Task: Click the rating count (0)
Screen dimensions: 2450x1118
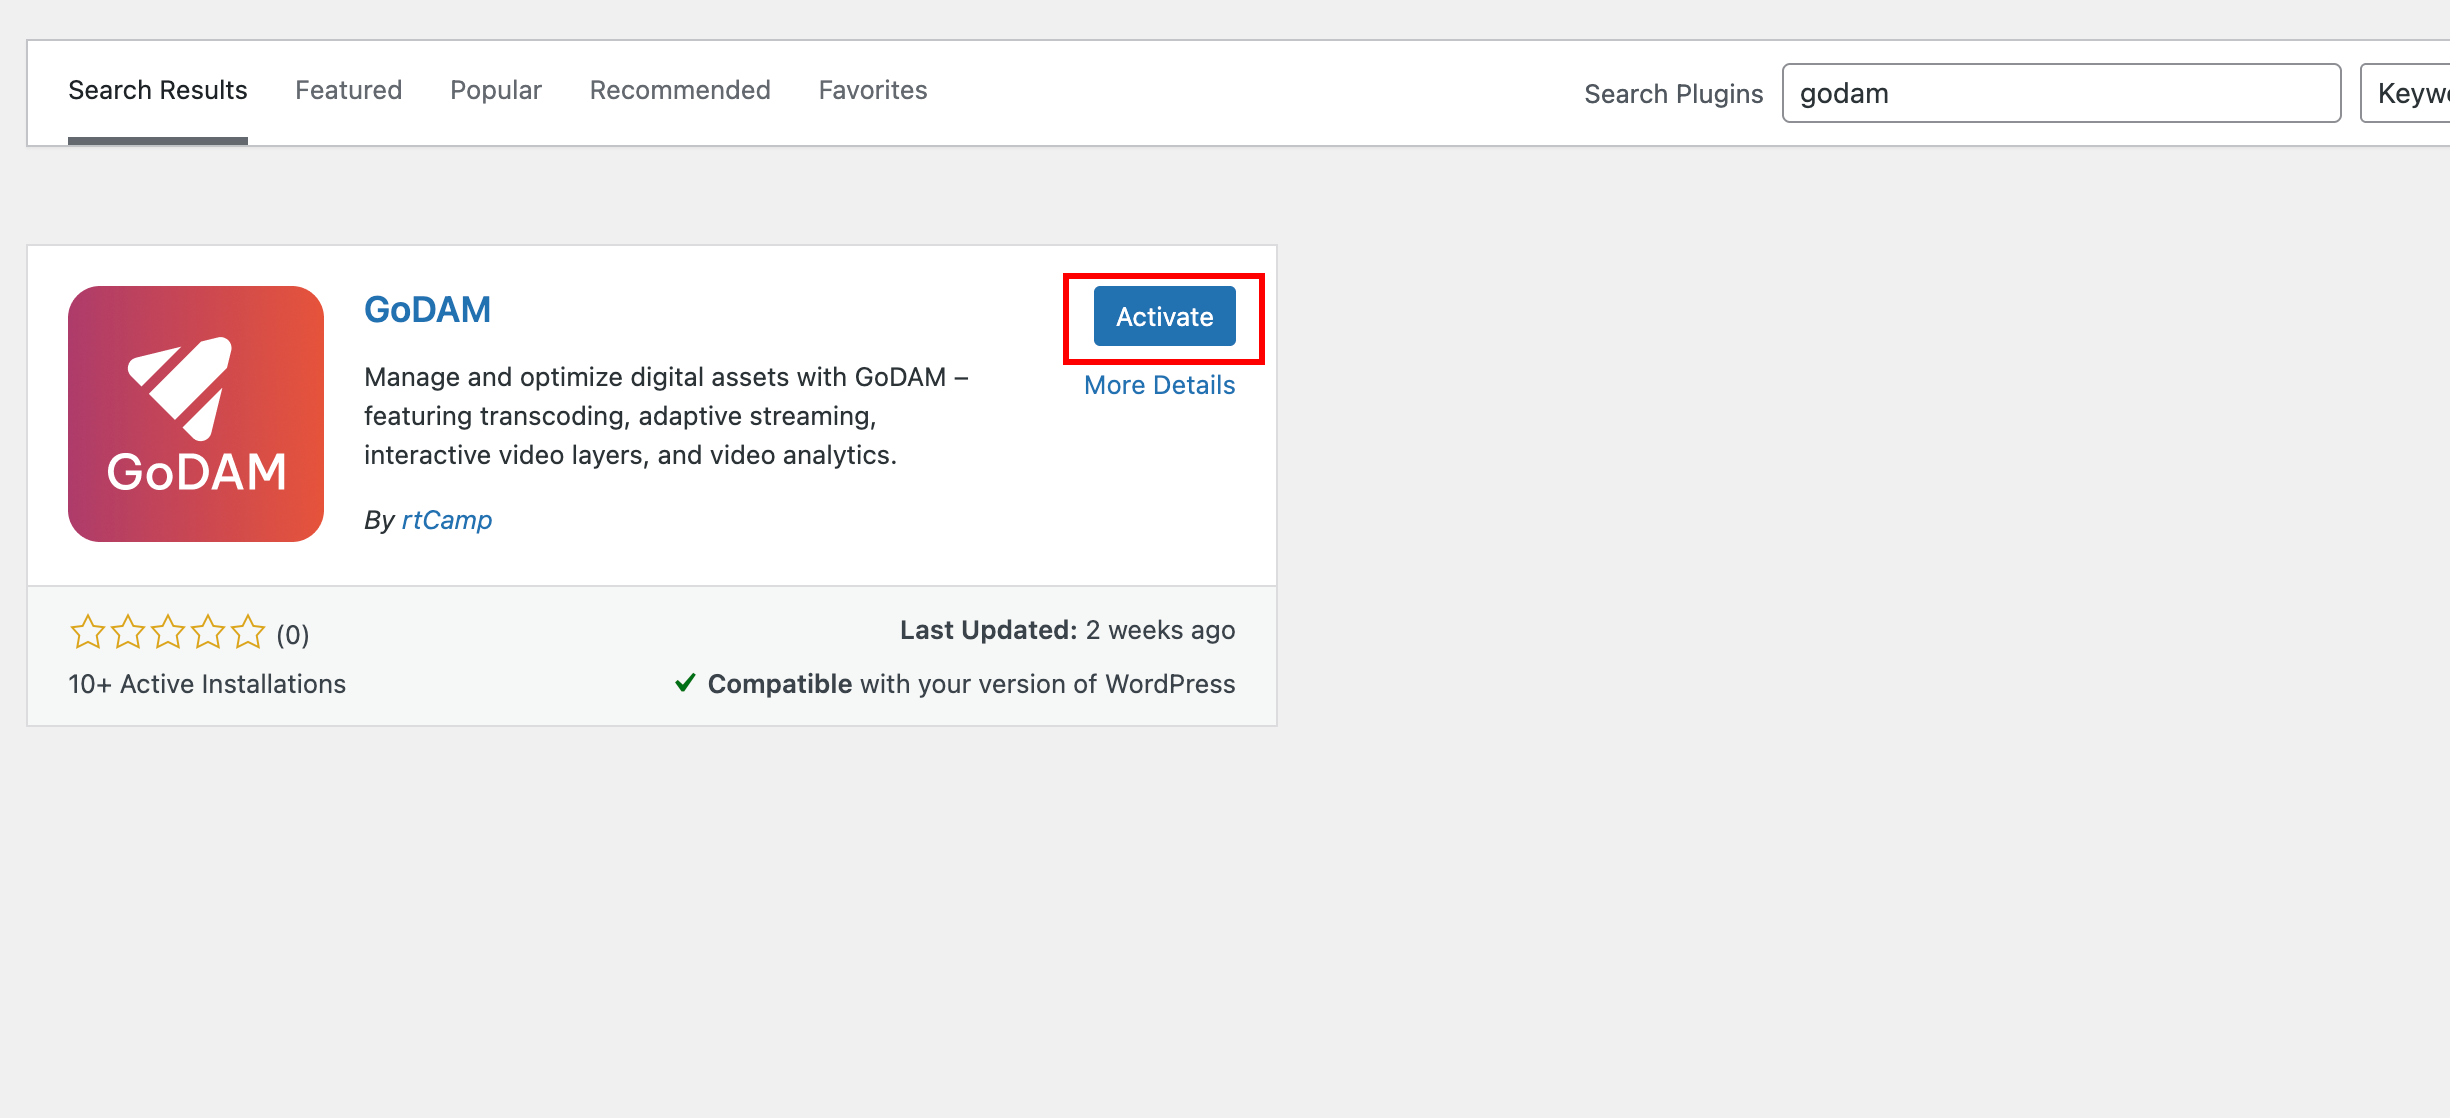Action: 293,635
